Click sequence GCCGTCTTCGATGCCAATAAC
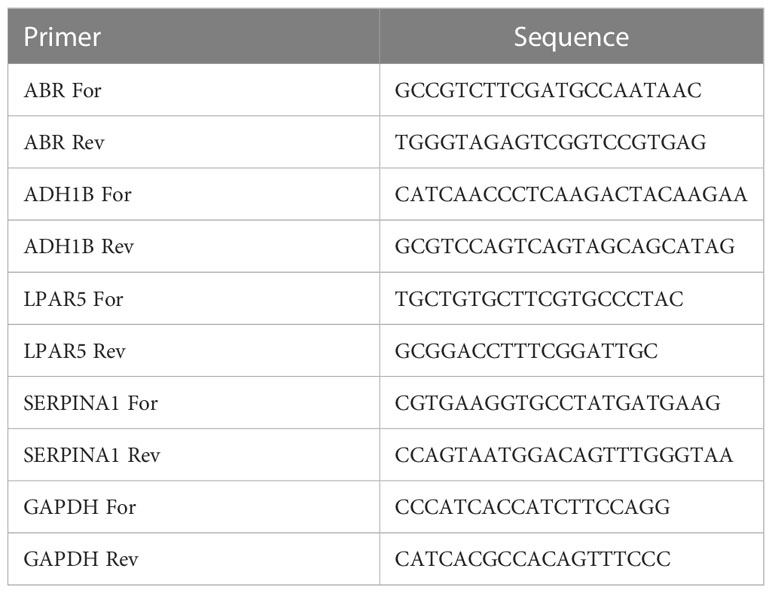The height and width of the screenshot is (593, 772). click(548, 90)
